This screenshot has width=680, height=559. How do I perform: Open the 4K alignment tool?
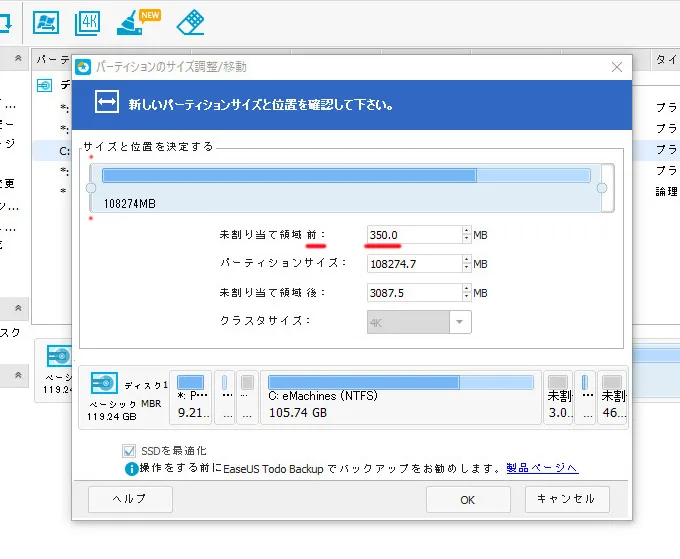(85, 21)
